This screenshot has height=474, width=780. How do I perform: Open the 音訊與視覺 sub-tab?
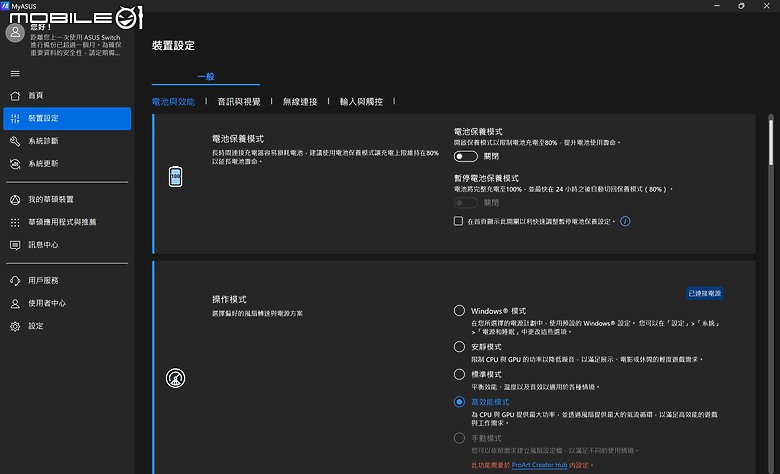tap(239, 101)
